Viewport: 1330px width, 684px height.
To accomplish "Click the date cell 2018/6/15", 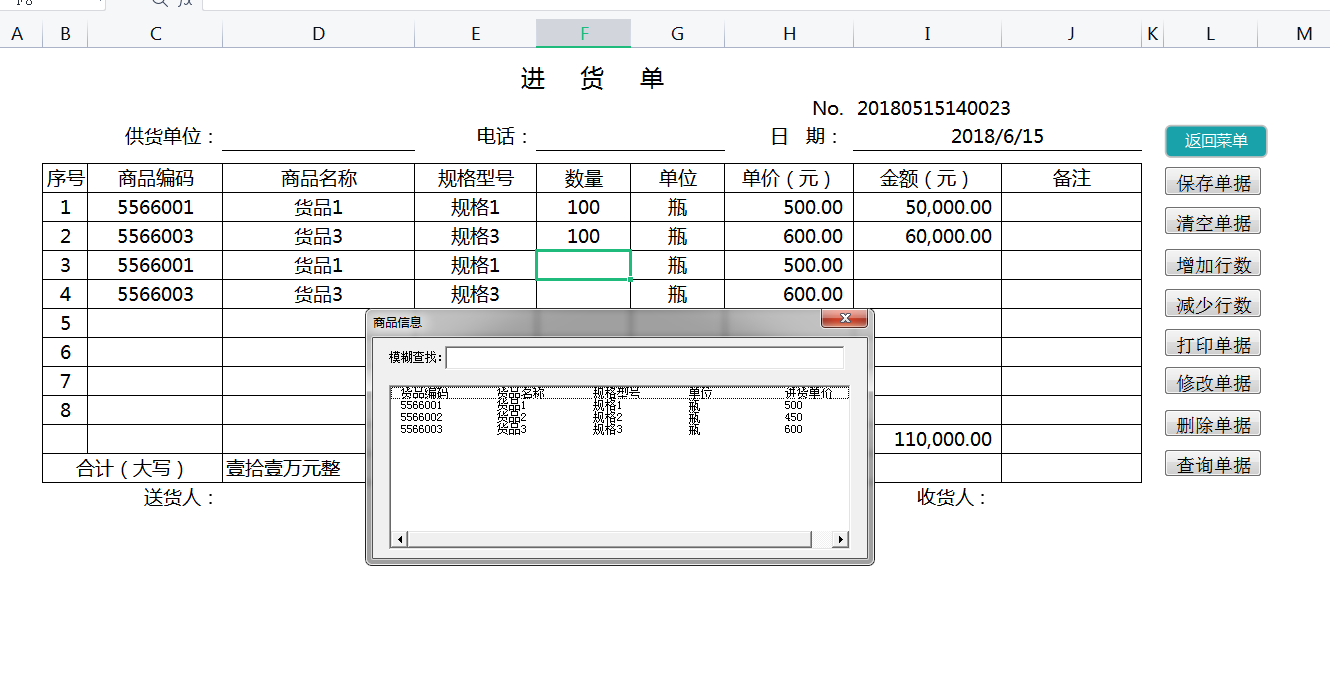I will [x=997, y=136].
